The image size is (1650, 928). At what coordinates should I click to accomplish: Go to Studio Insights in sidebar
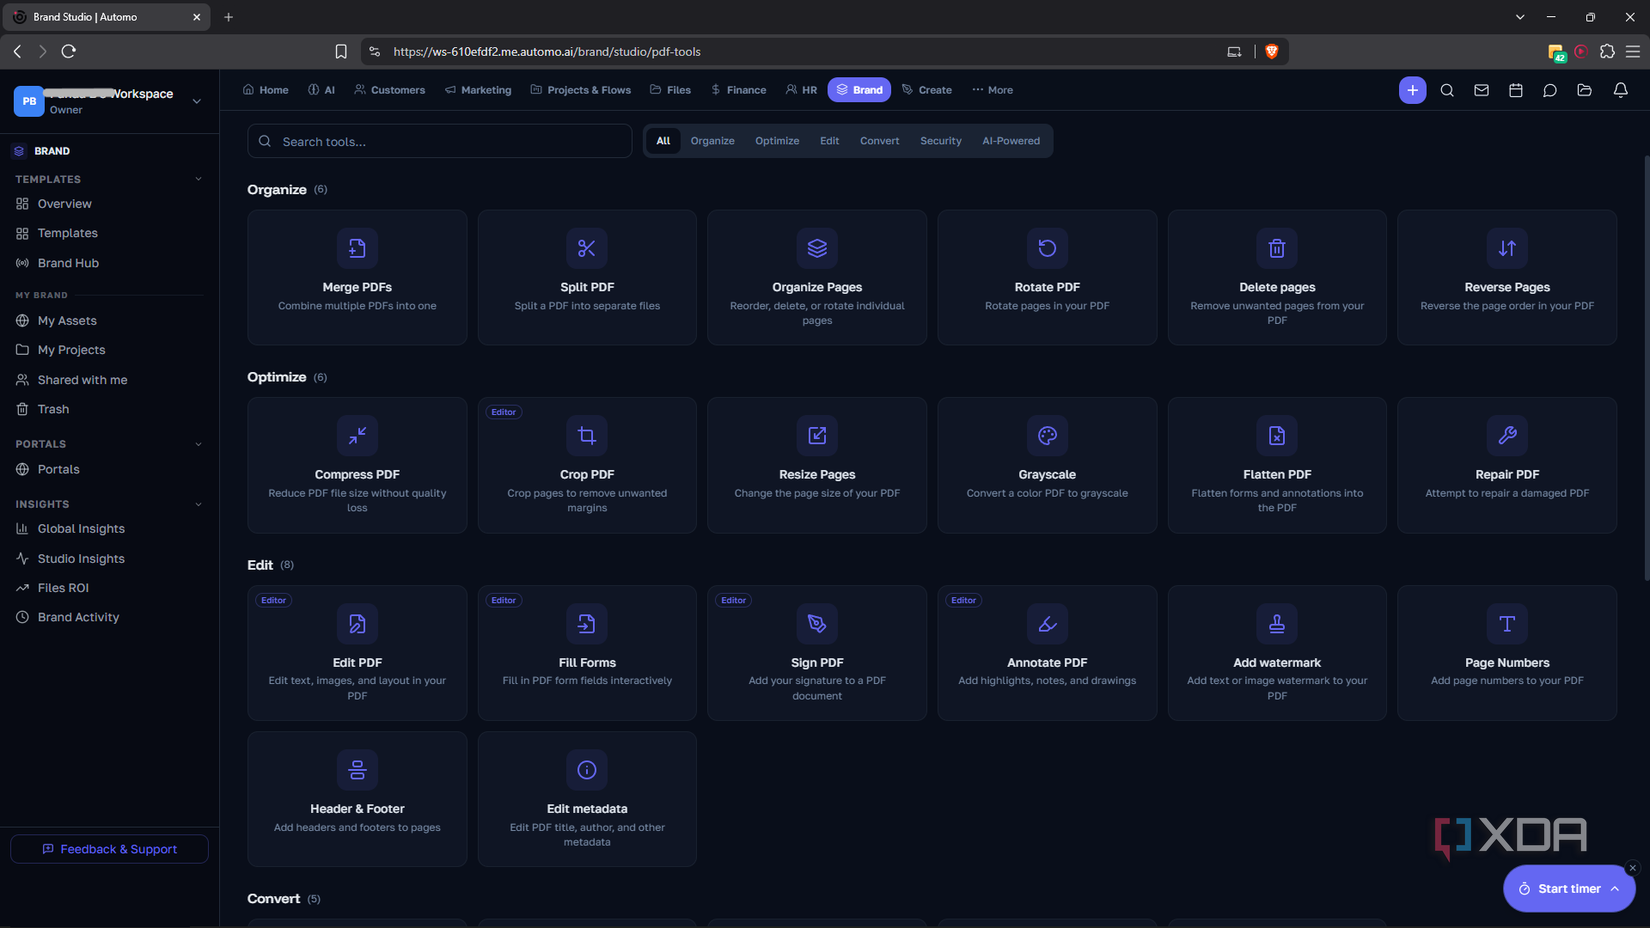pos(81,558)
